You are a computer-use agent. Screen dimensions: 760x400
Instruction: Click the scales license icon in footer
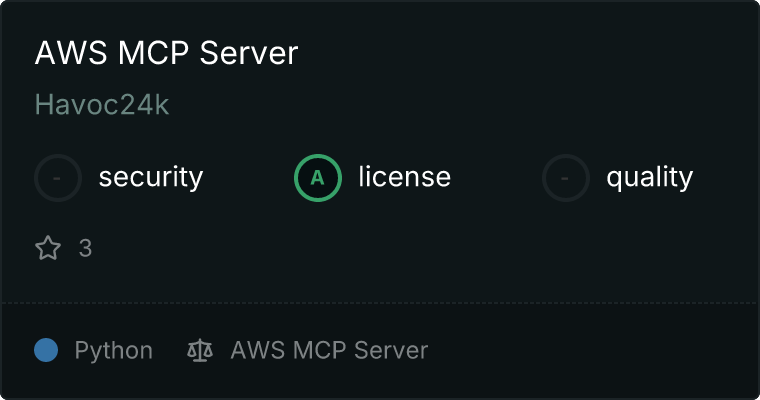tap(200, 351)
